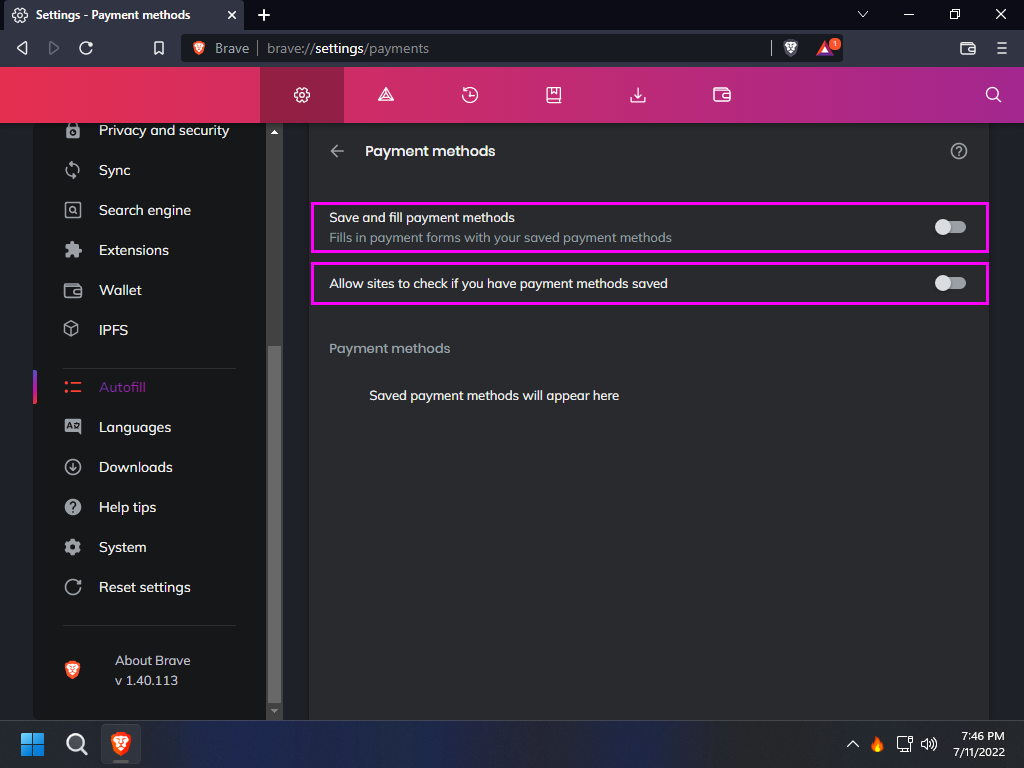Image resolution: width=1024 pixels, height=768 pixels.
Task: Open the Brave Rewards triangle tab
Action: pyautogui.click(x=386, y=95)
